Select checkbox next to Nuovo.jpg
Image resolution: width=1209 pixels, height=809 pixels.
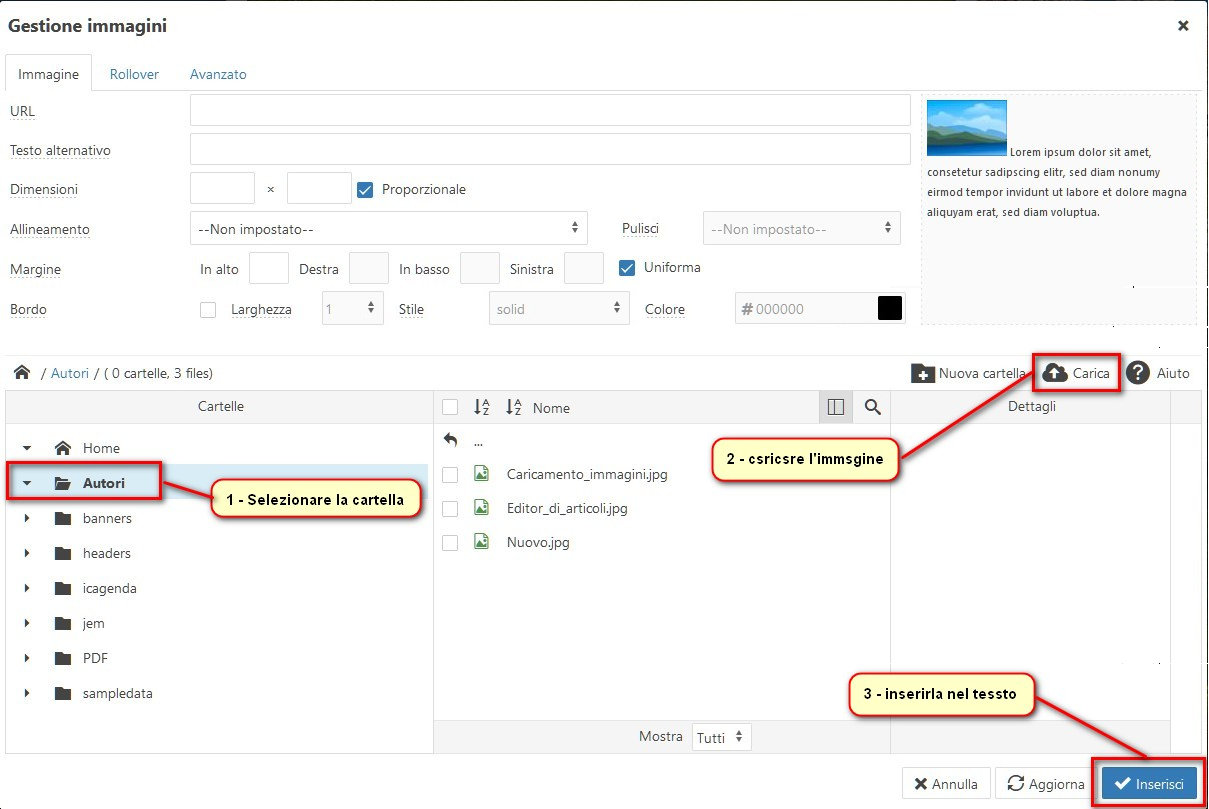[450, 543]
